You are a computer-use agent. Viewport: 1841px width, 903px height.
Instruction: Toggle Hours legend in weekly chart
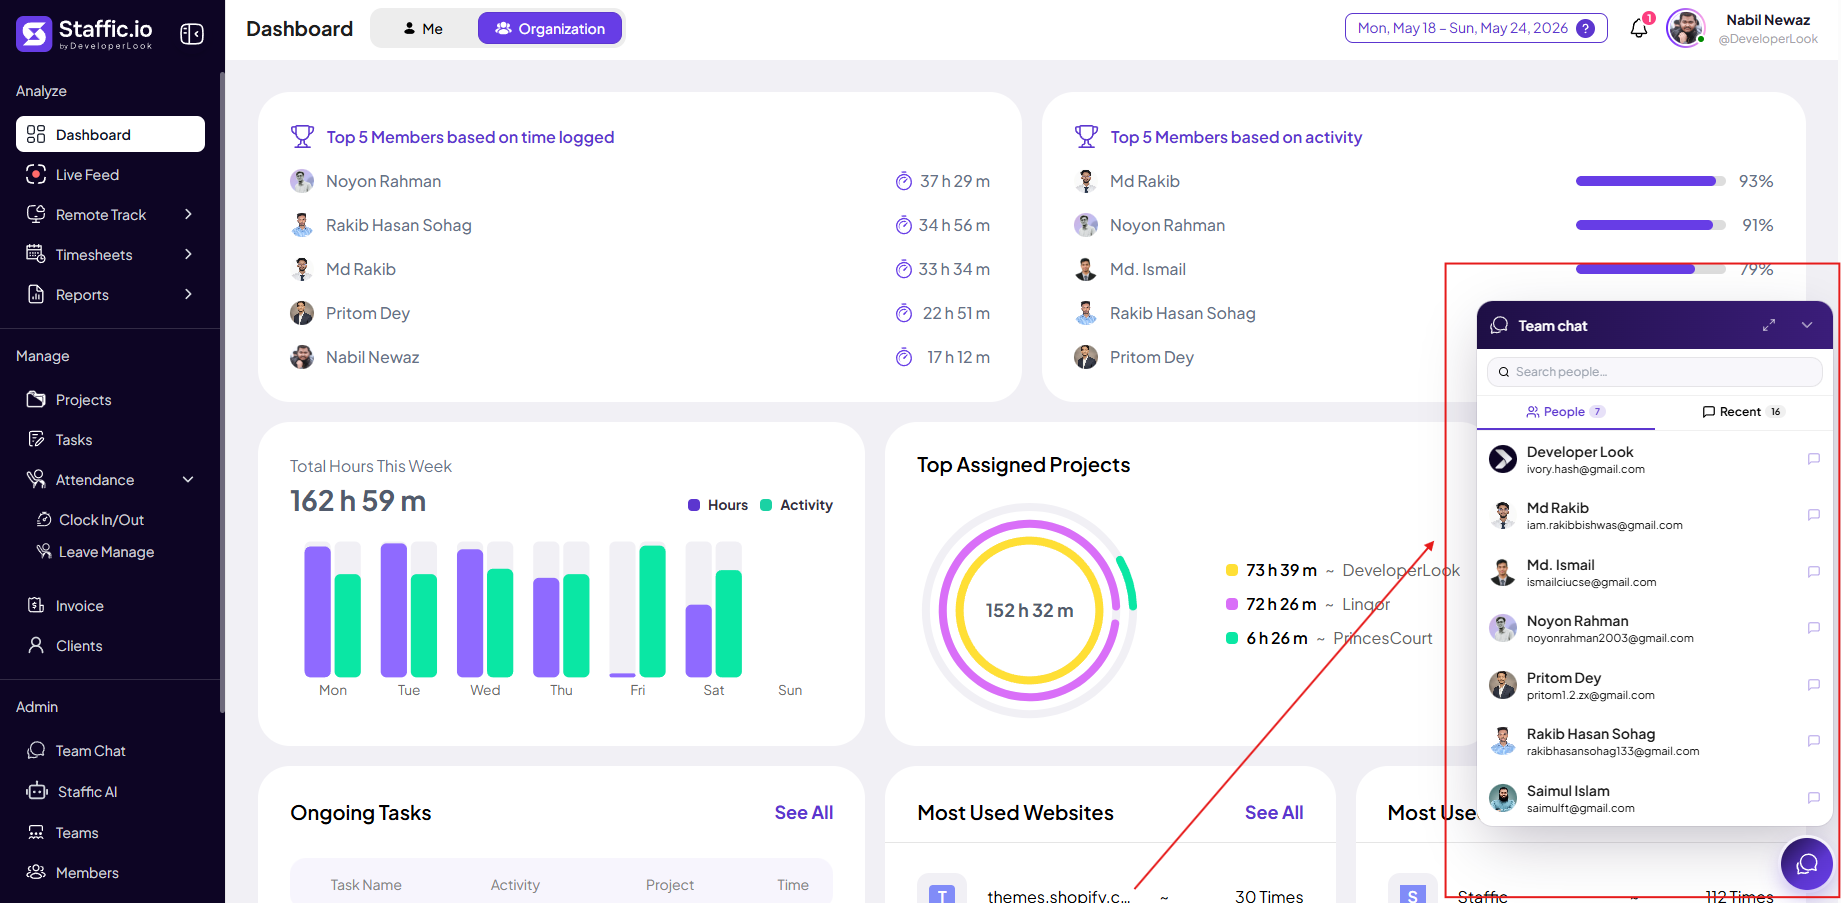pyautogui.click(x=718, y=505)
